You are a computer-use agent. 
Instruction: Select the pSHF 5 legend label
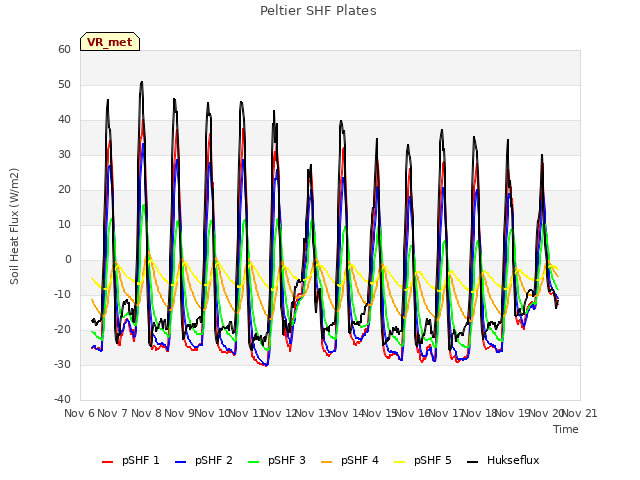coord(433,460)
